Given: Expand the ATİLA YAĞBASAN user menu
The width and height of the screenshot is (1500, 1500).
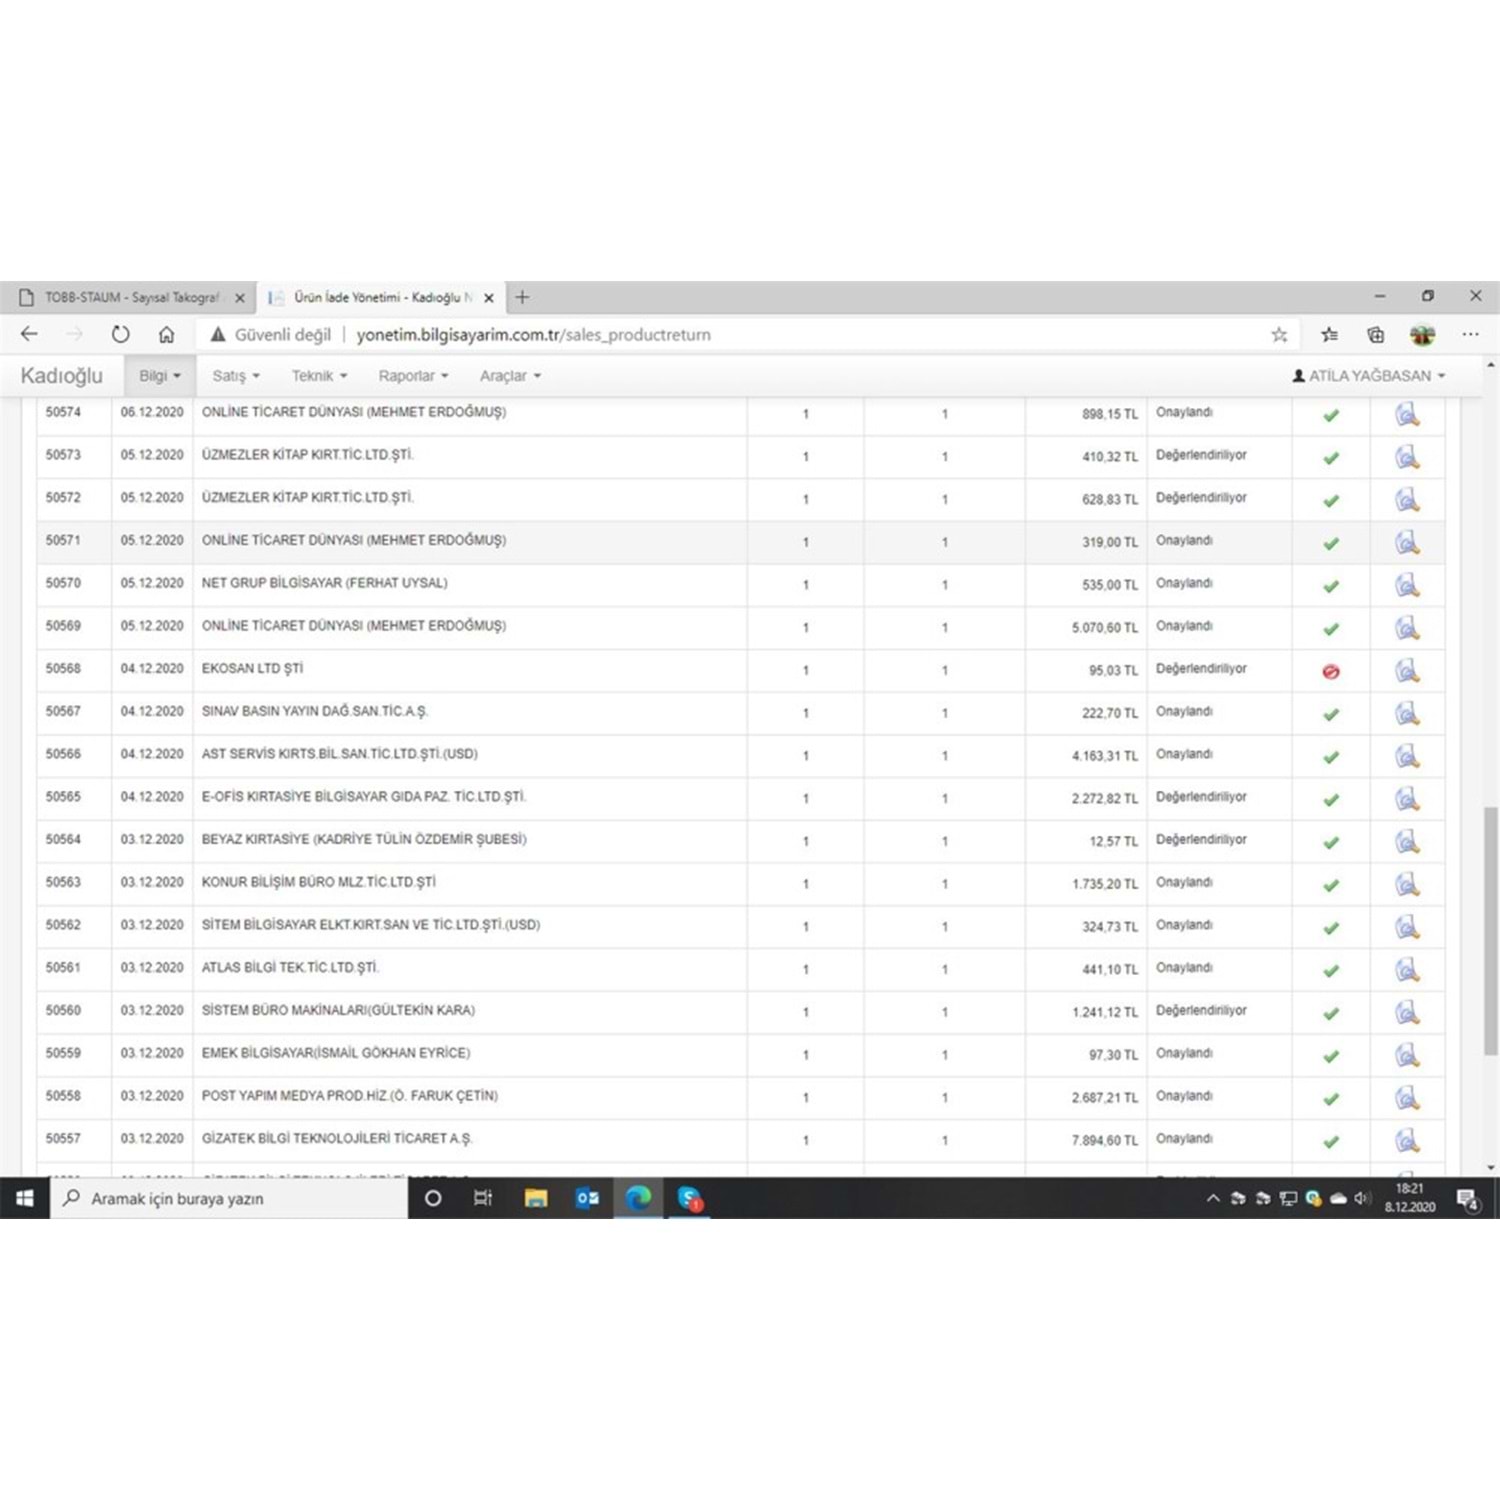Looking at the screenshot, I should pos(1368,376).
